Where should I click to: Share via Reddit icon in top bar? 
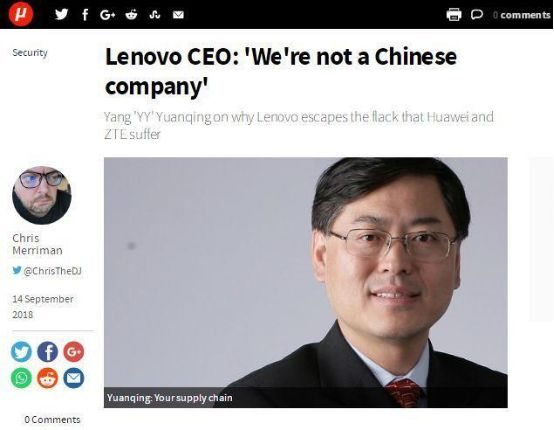131,14
